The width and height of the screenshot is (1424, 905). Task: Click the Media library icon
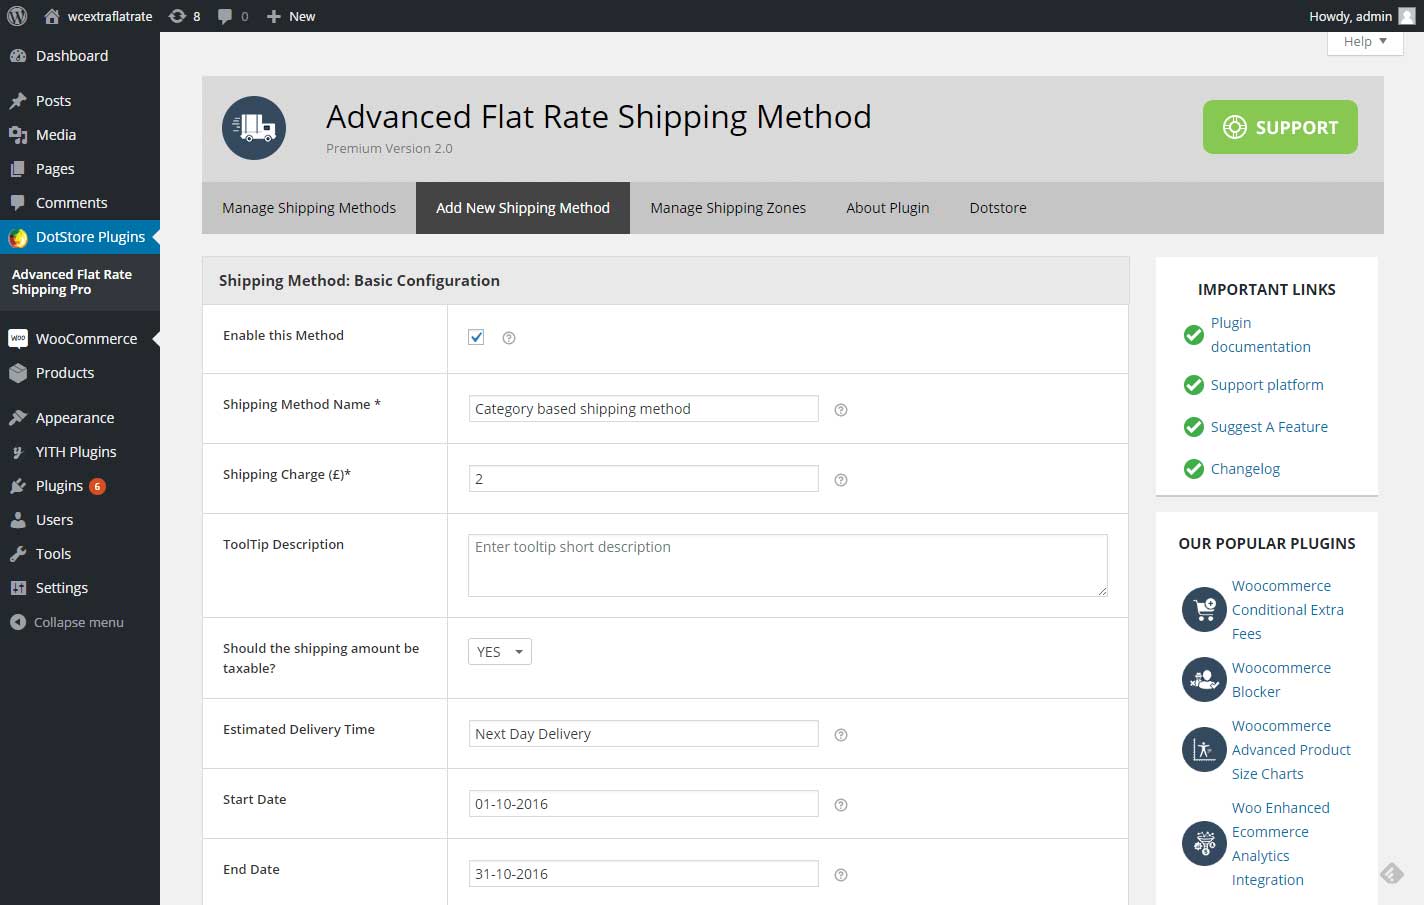point(18,135)
